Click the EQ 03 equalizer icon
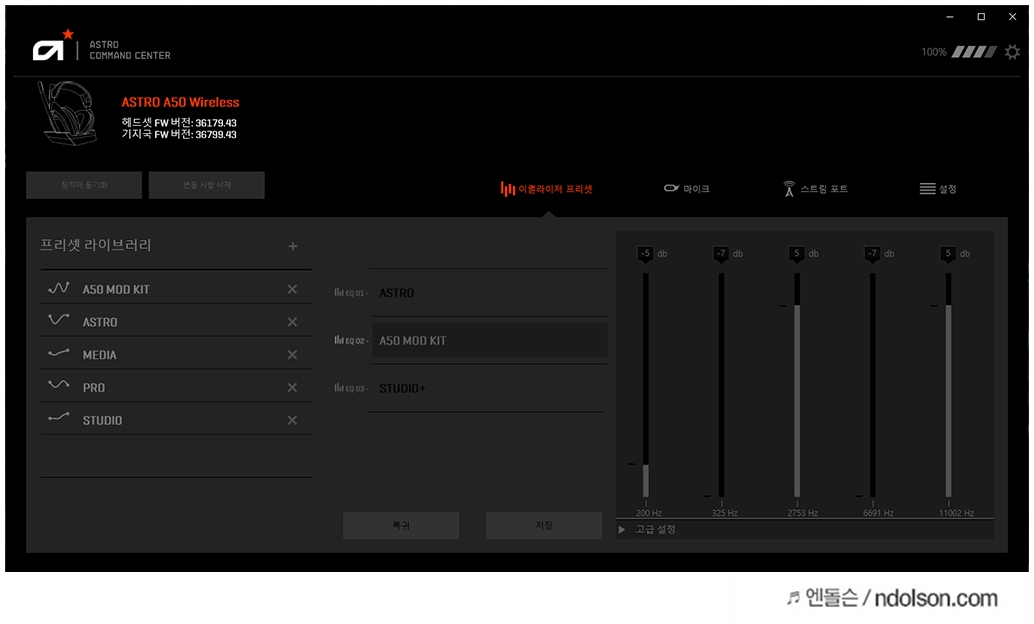Viewport: 1034px width, 624px height. point(339,388)
